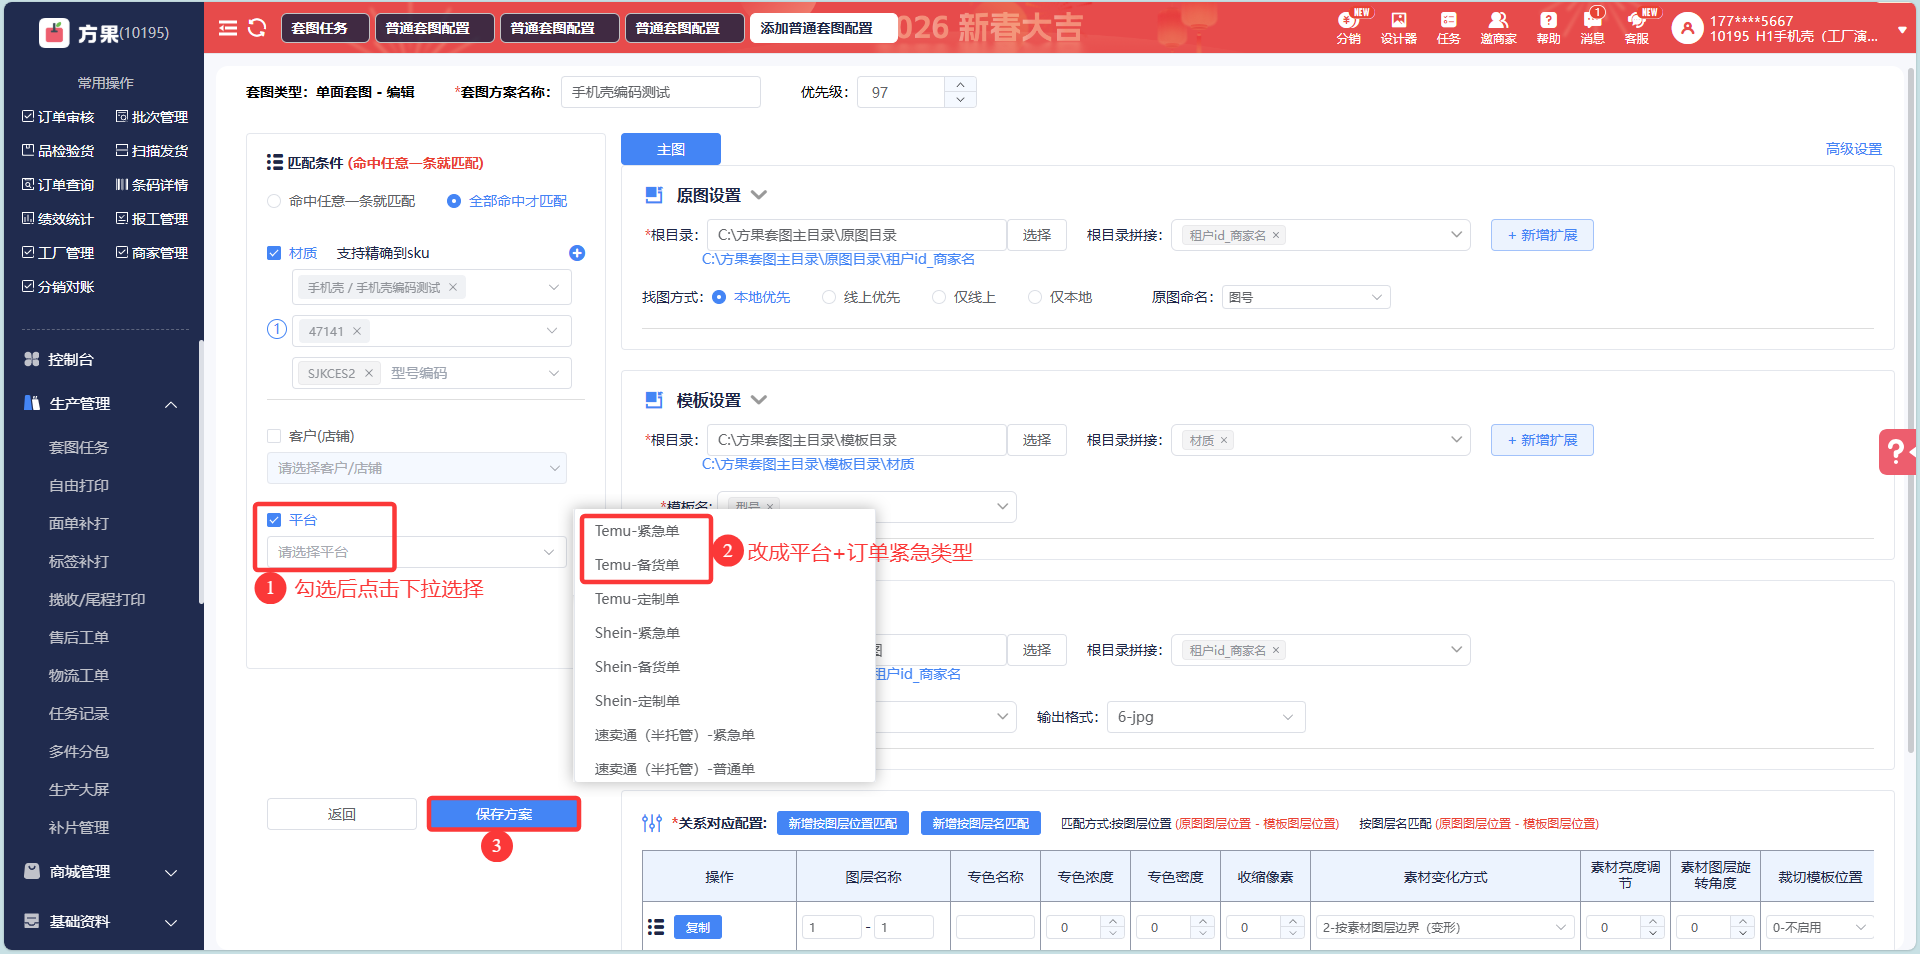The width and height of the screenshot is (1920, 954).
Task: Open 高级设置 link
Action: (x=1854, y=149)
